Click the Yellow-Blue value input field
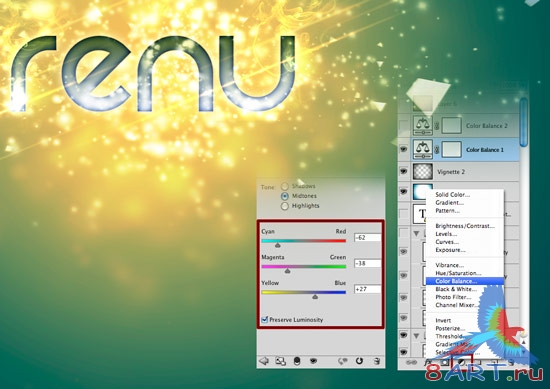This screenshot has height=389, width=550. point(367,289)
